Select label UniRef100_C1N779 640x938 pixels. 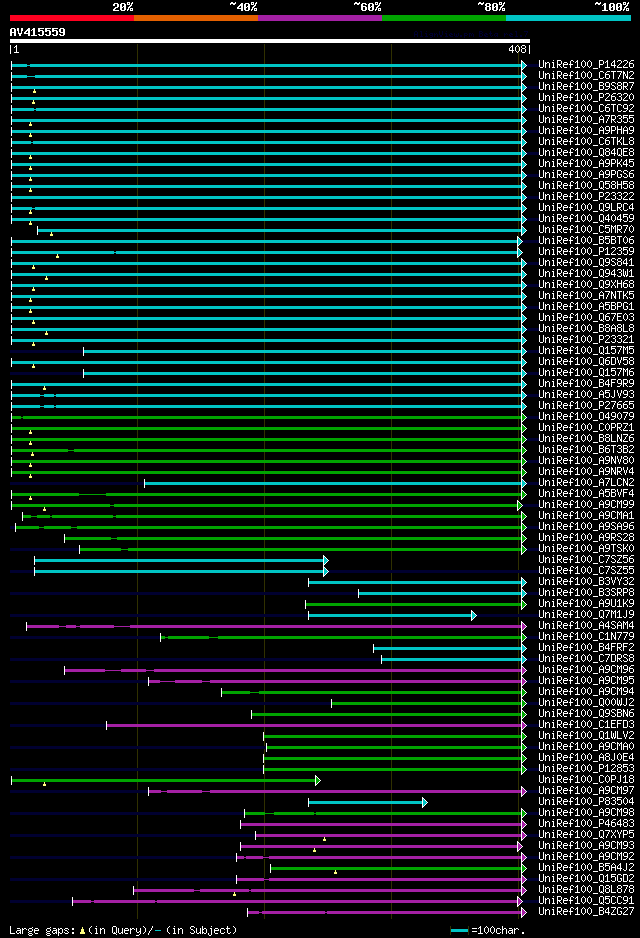pyautogui.click(x=586, y=636)
